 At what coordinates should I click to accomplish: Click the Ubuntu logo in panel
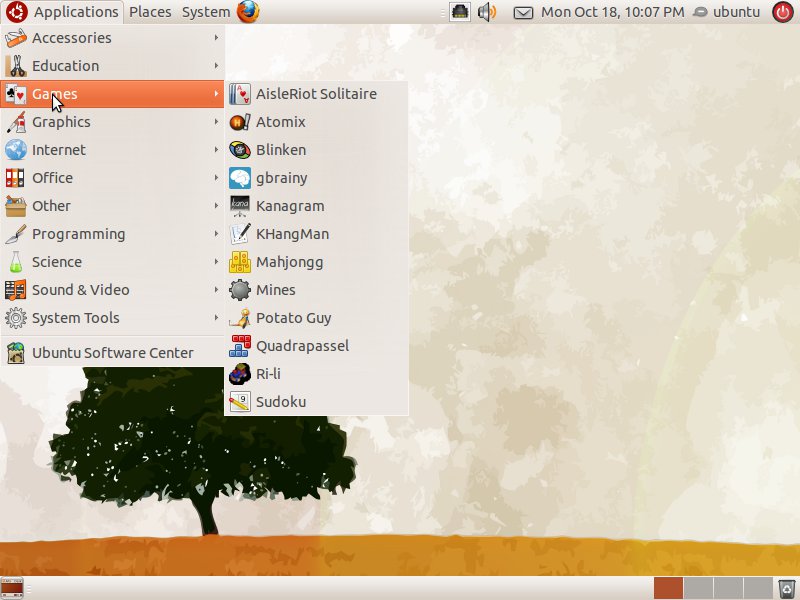click(16, 12)
